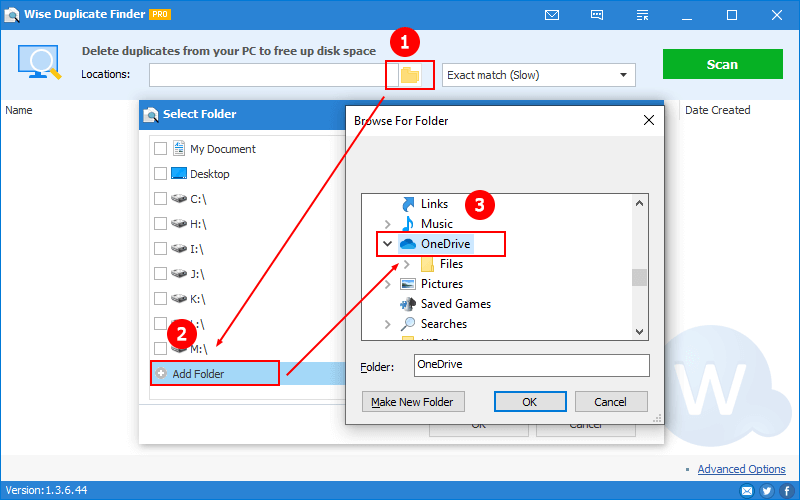Close the Browse For Folder dialog

649,120
